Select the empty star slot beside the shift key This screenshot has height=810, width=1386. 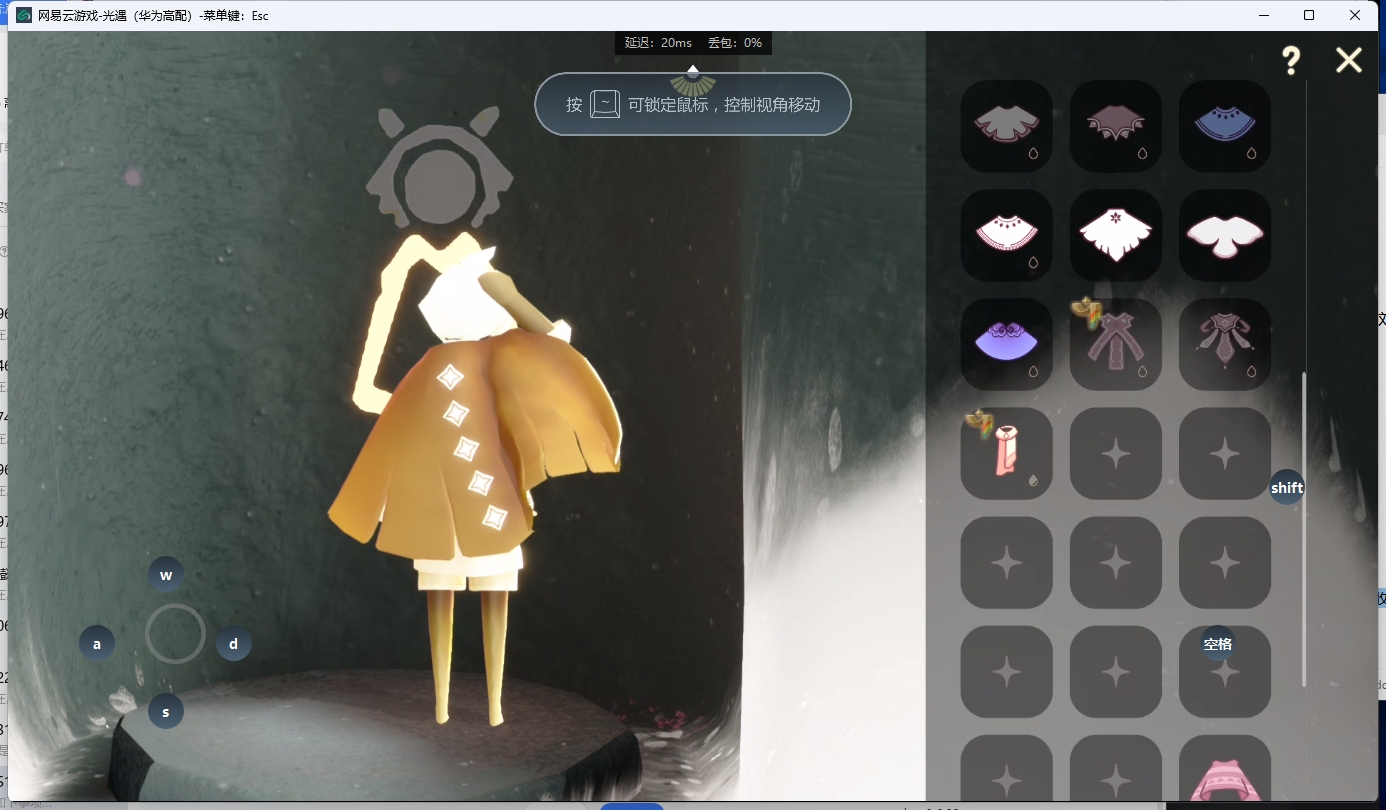[x=1224, y=453]
